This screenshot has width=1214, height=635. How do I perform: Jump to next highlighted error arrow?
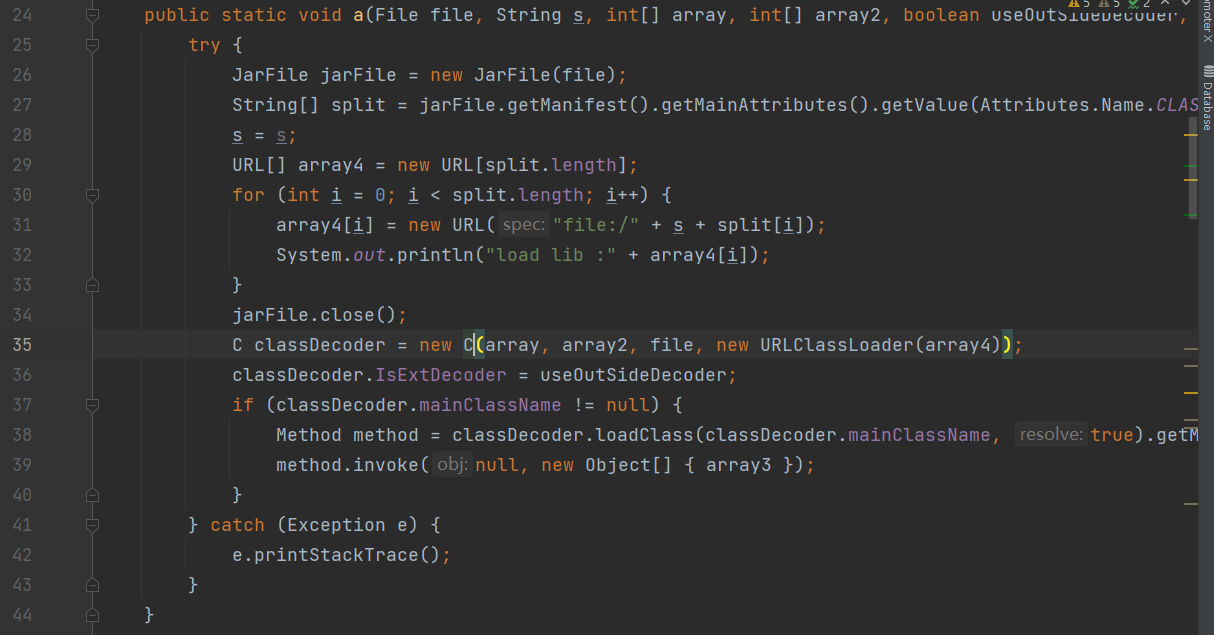click(x=1186, y=4)
